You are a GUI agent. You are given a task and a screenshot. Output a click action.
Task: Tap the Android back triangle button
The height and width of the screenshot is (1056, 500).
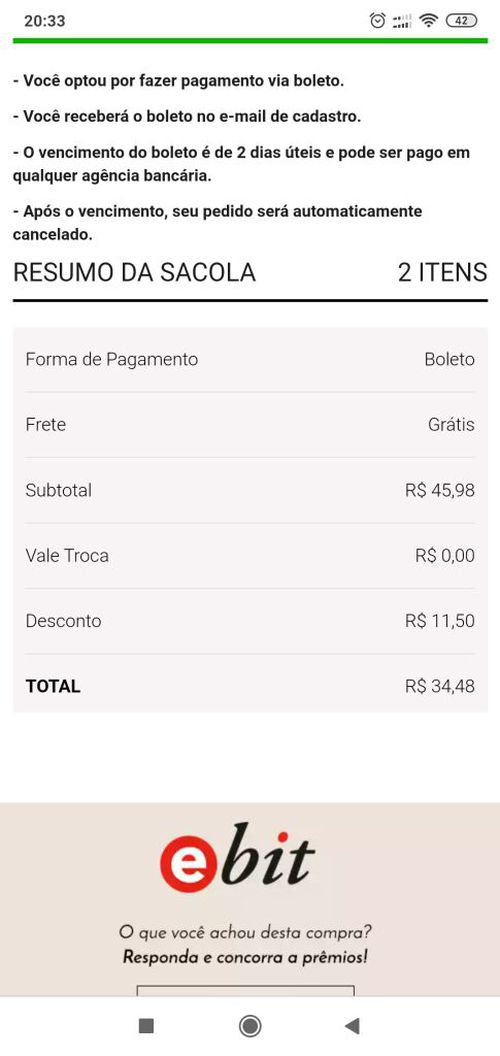352,1026
